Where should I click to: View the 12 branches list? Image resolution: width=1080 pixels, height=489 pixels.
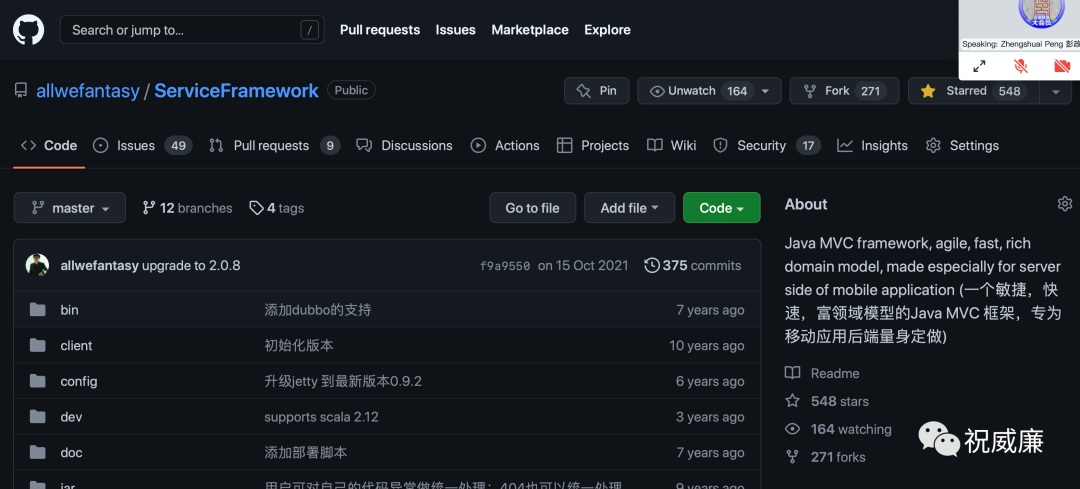187,208
